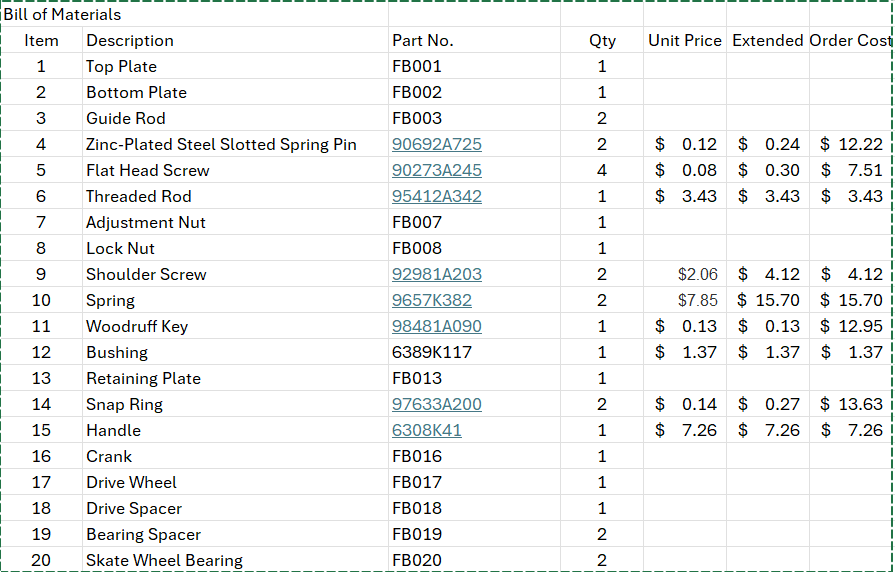895x572 pixels.
Task: Open the Spring part link 9657K382
Action: coord(431,300)
